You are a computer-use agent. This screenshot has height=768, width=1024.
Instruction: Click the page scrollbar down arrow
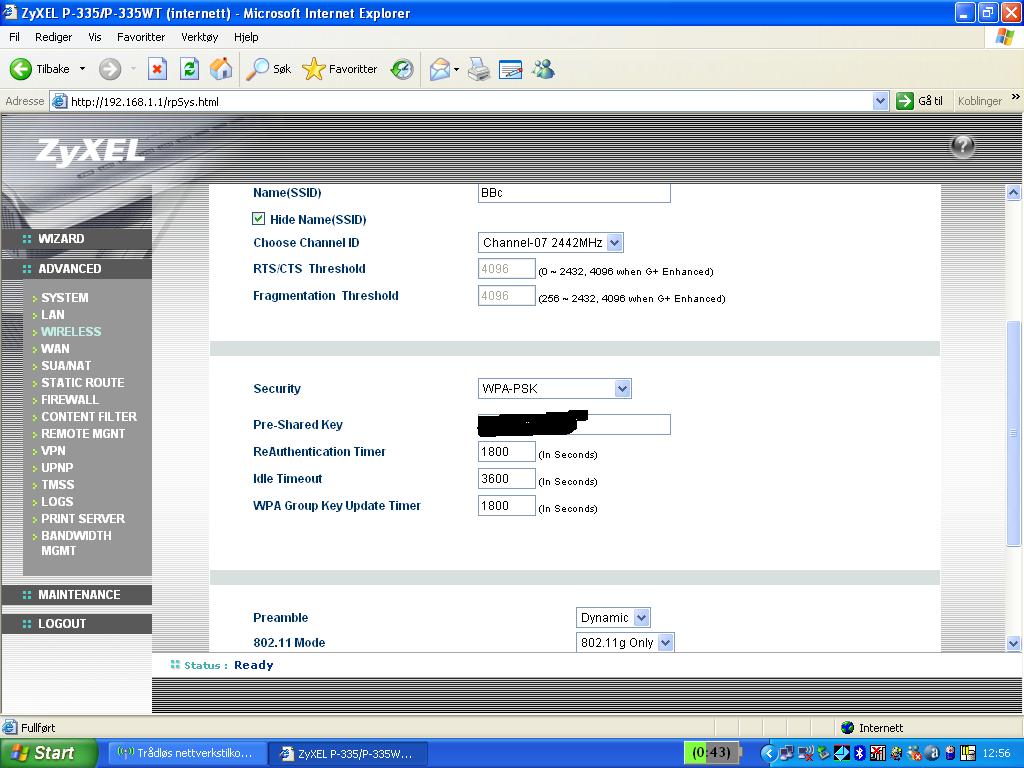[x=1014, y=643]
